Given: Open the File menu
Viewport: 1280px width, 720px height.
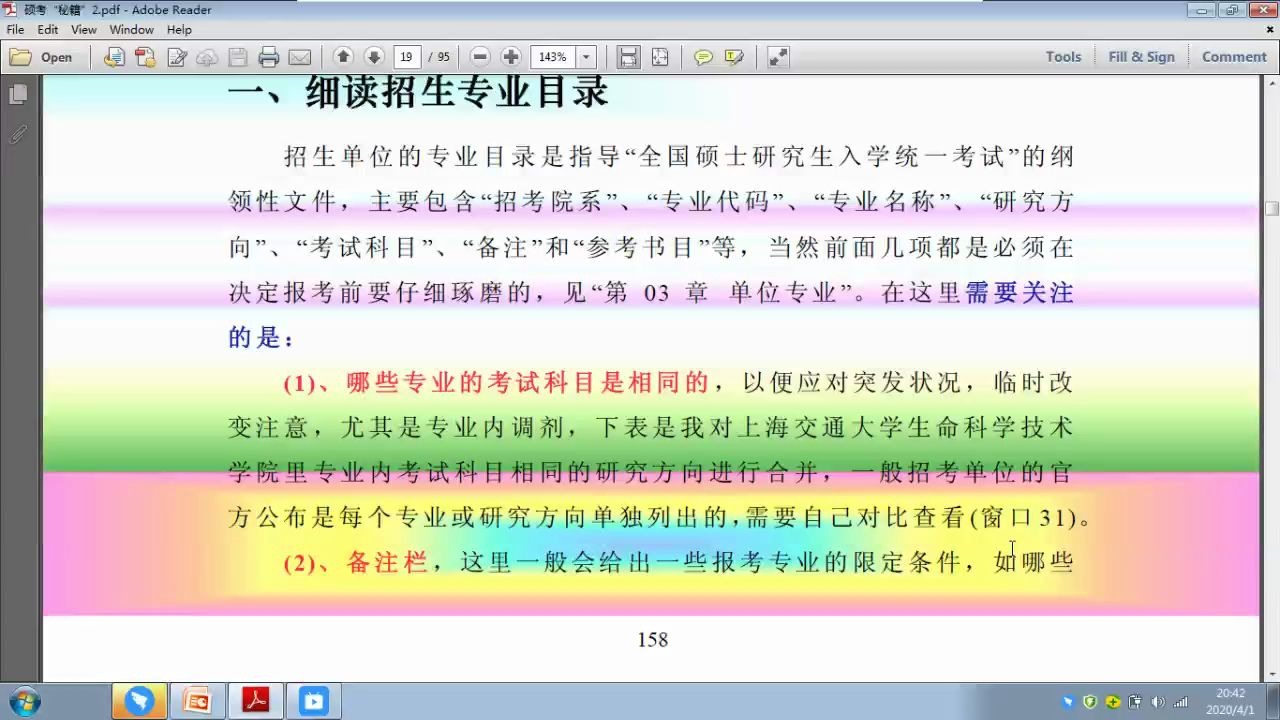Looking at the screenshot, I should click(15, 29).
